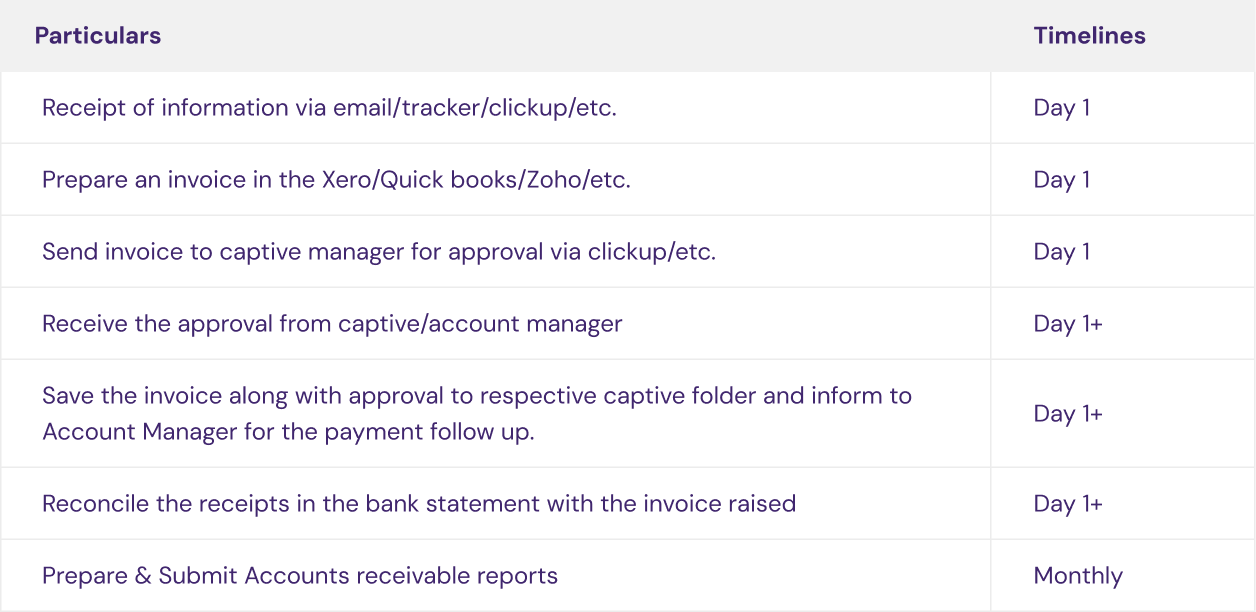1256x612 pixels.
Task: Click 'Account Manager for the payment follow up' line
Action: click(288, 432)
